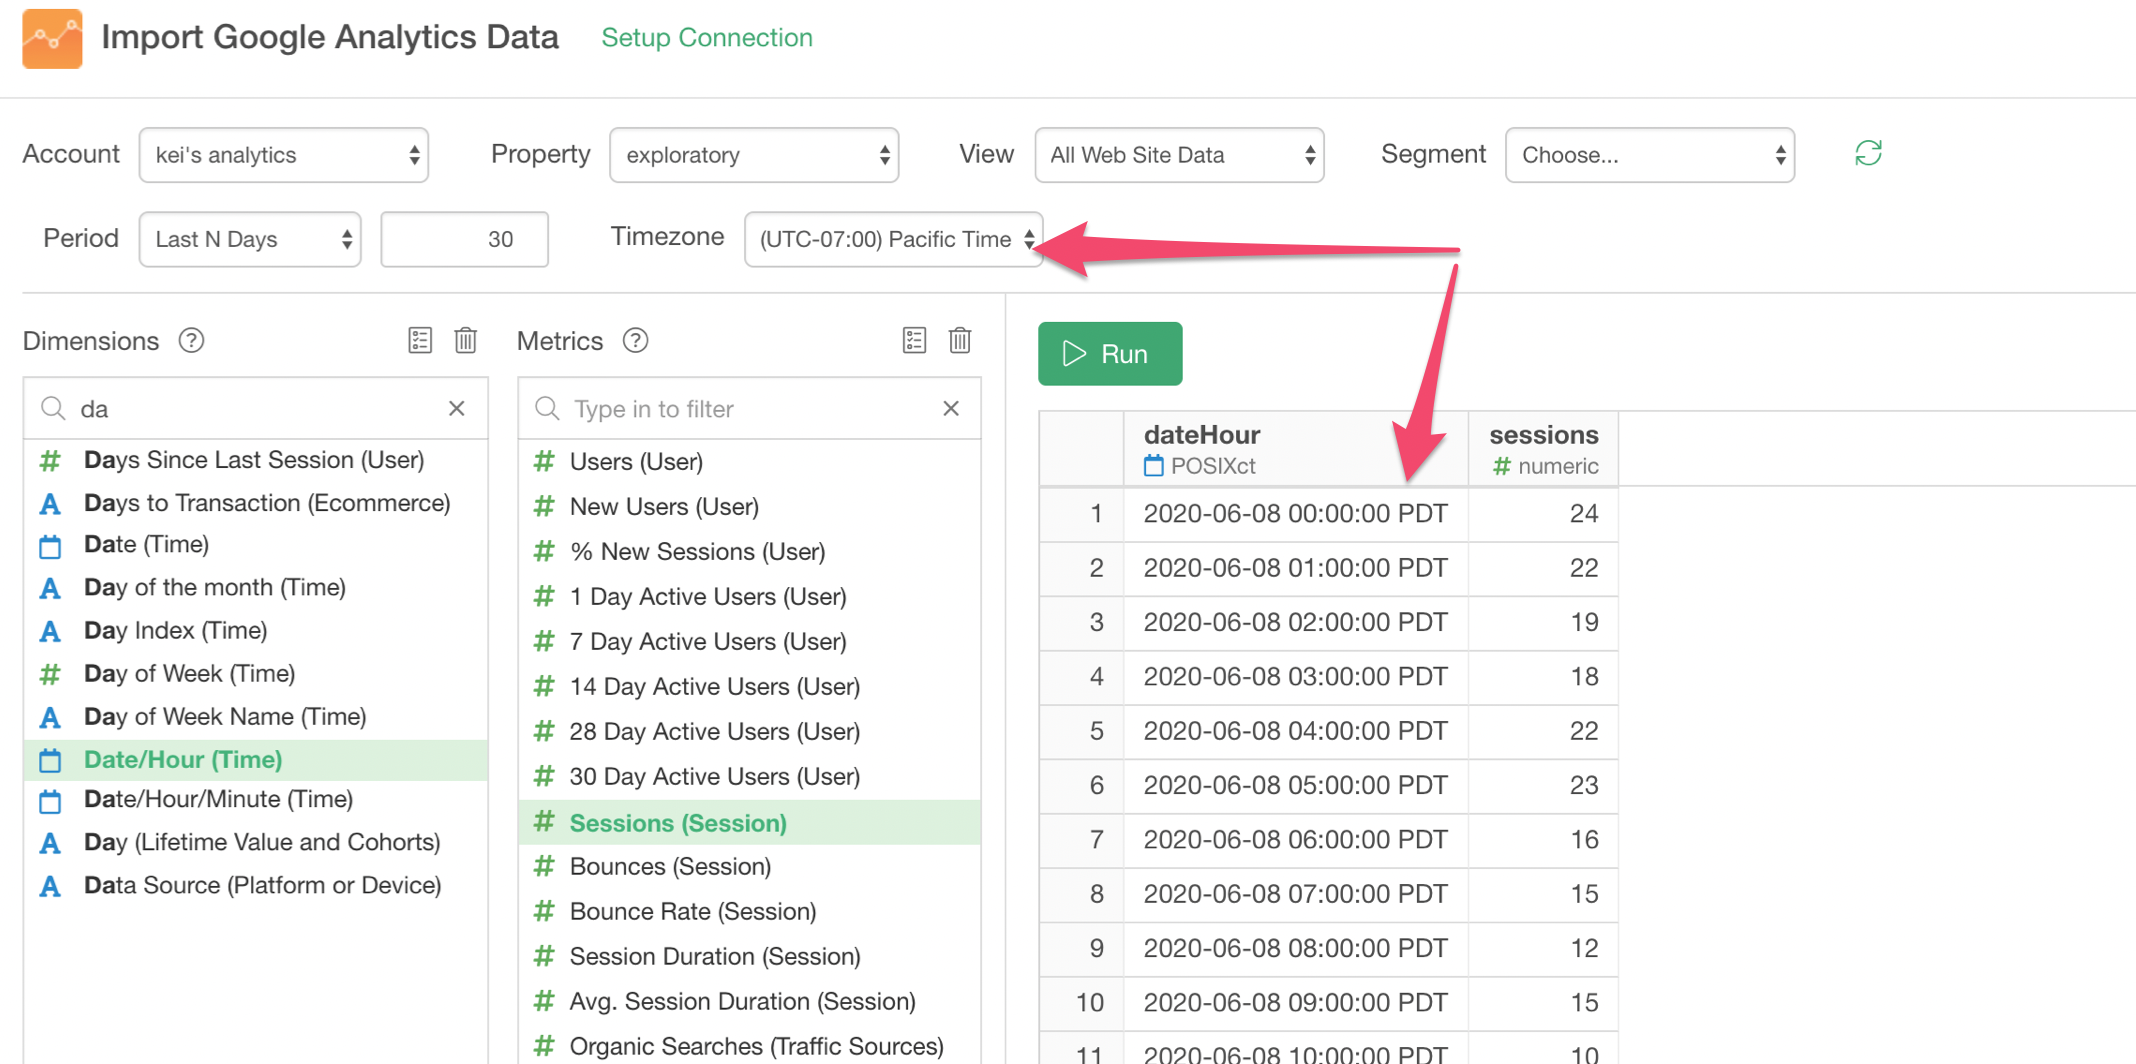Open the Account dropdown "kei's analytics"
2136x1064 pixels.
pos(284,155)
